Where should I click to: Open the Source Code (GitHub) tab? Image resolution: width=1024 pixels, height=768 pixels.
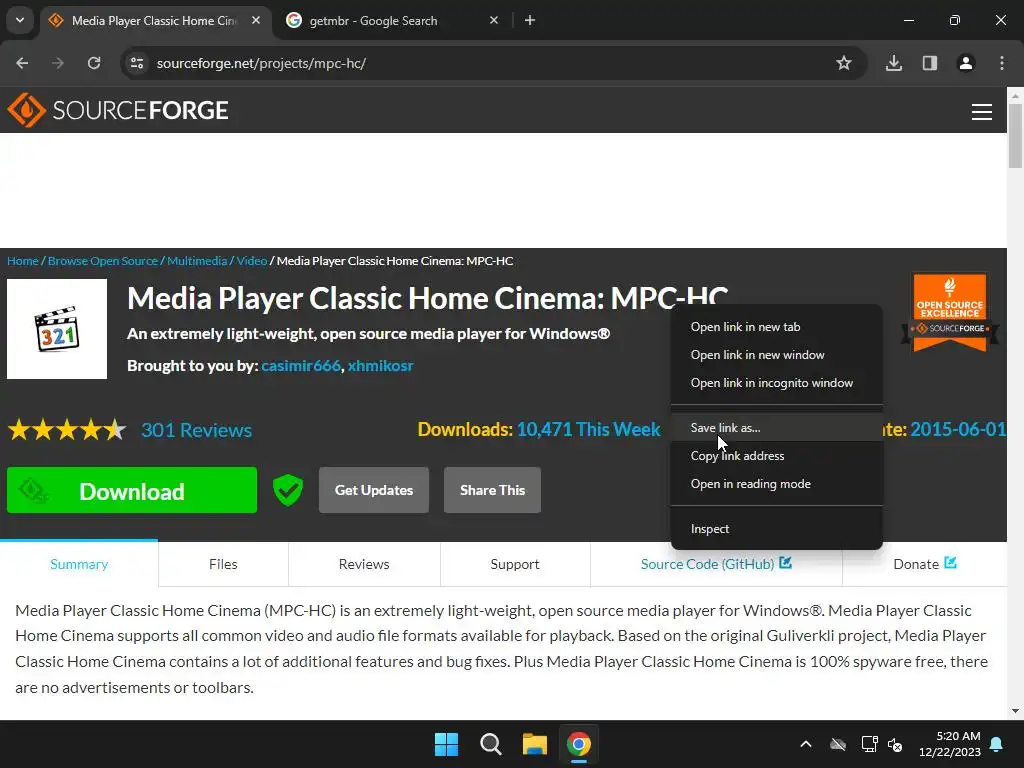716,564
